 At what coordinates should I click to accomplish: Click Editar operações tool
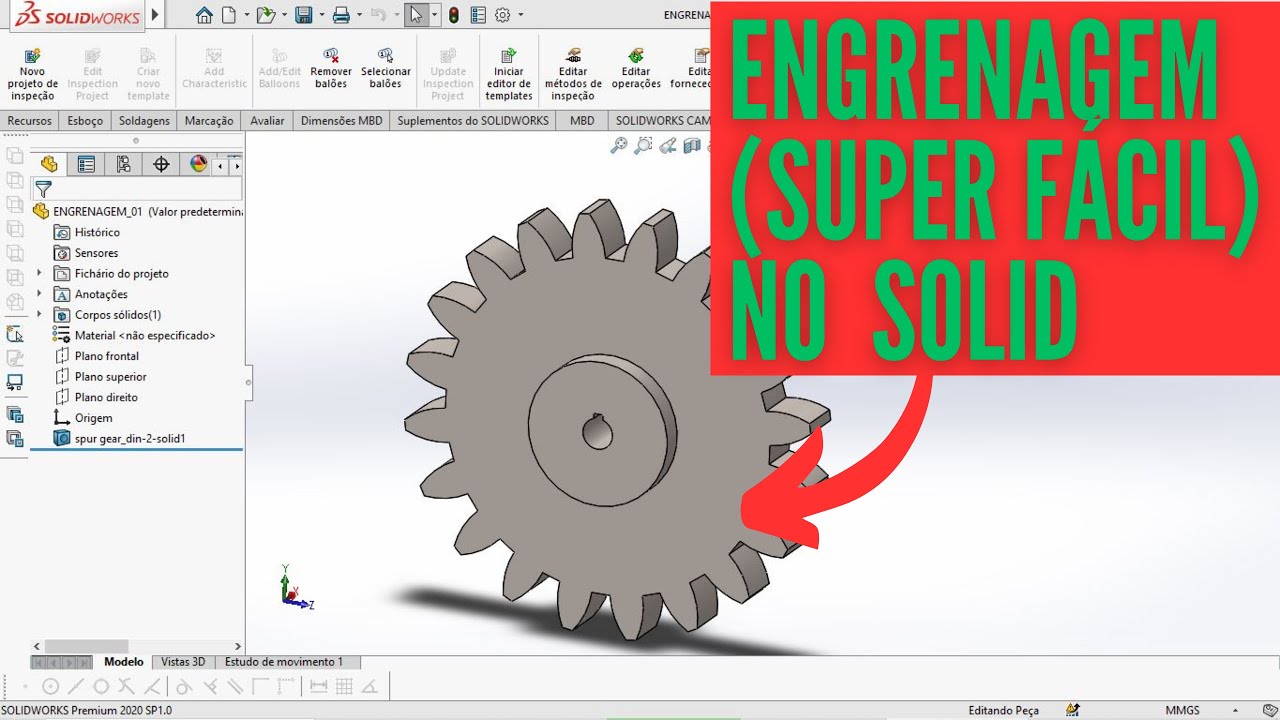(x=636, y=69)
